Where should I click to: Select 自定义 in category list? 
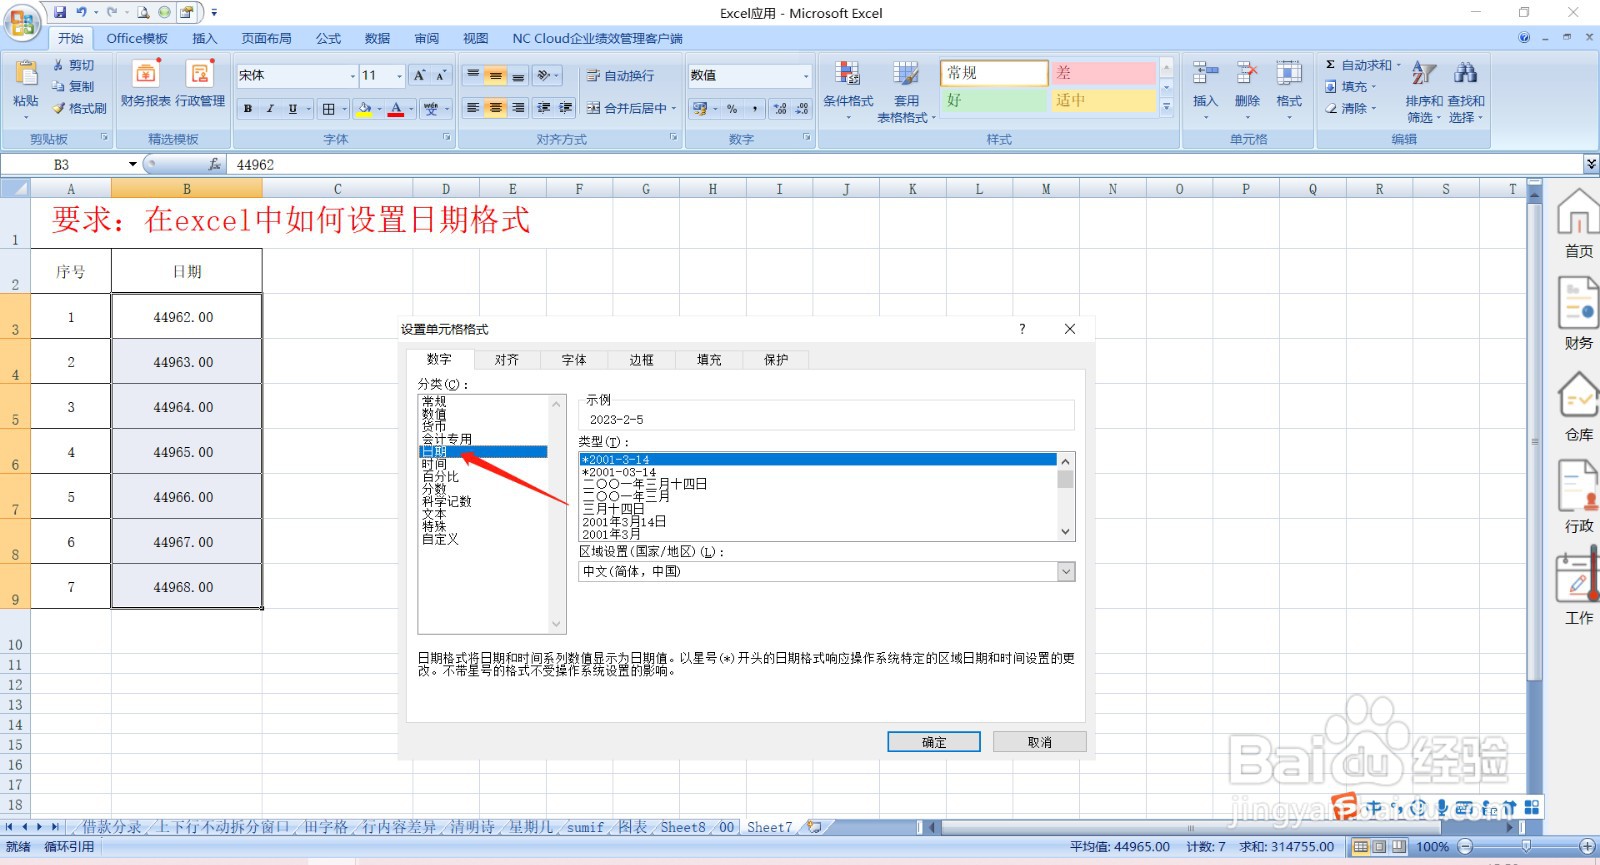point(440,539)
